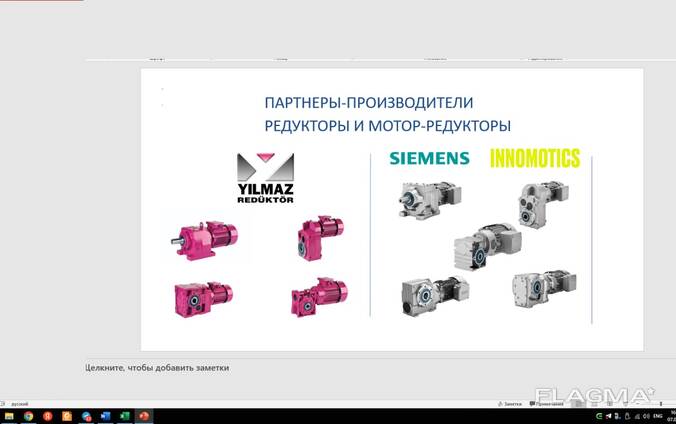Open the orange app icon in taskbar
676x424 pixels.
(67, 416)
